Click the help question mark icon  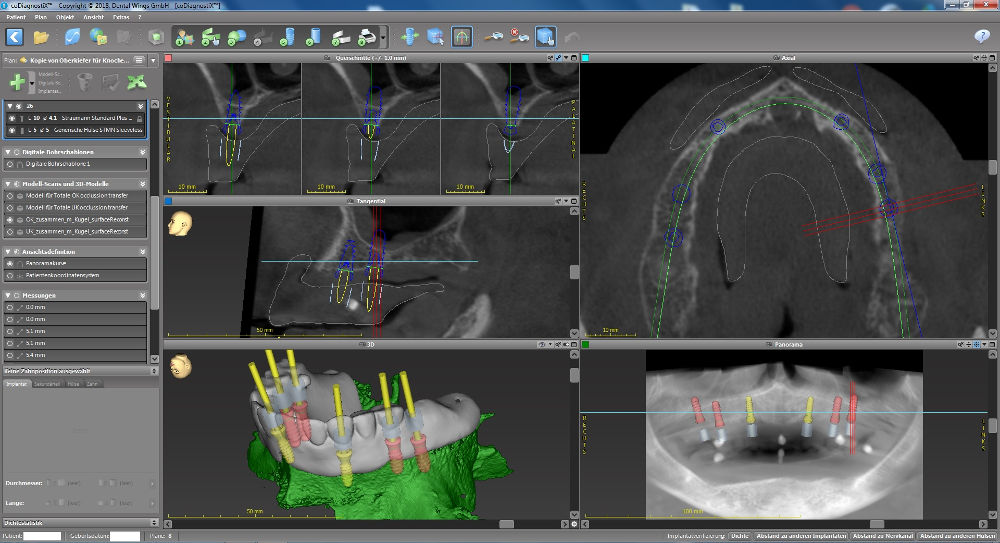[x=981, y=37]
